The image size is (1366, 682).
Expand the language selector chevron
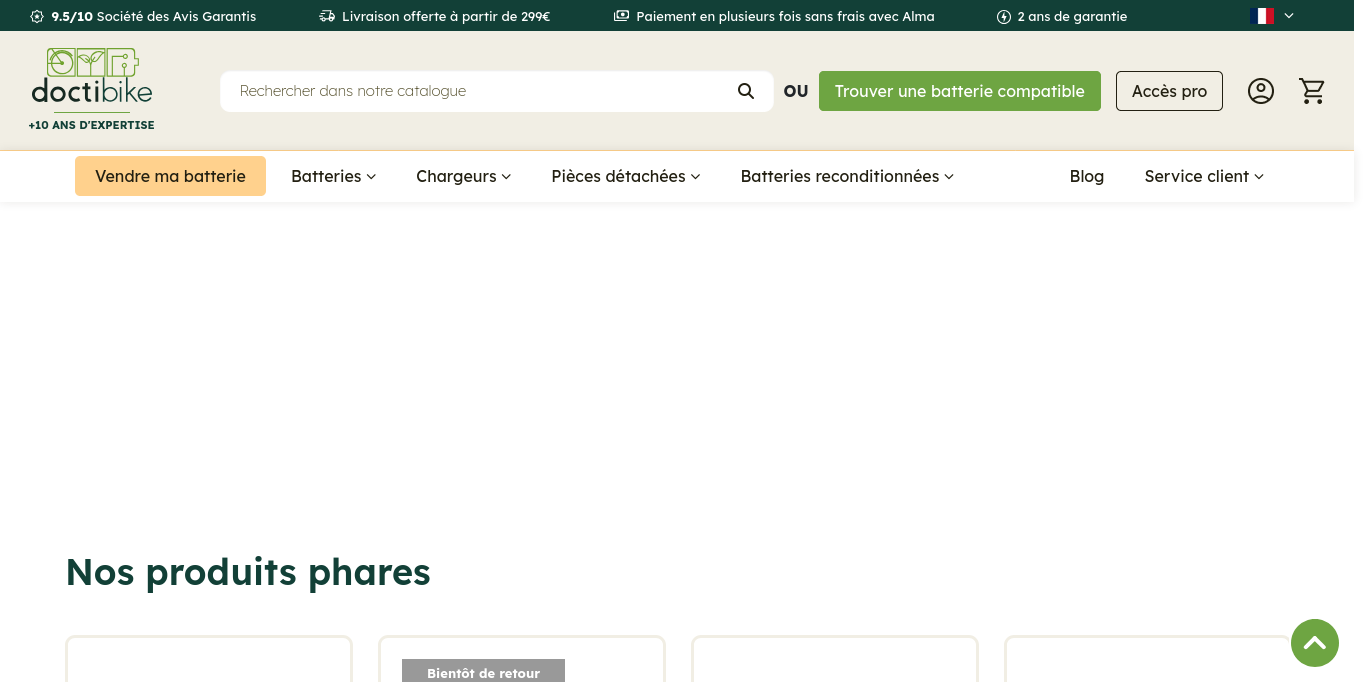(1289, 16)
